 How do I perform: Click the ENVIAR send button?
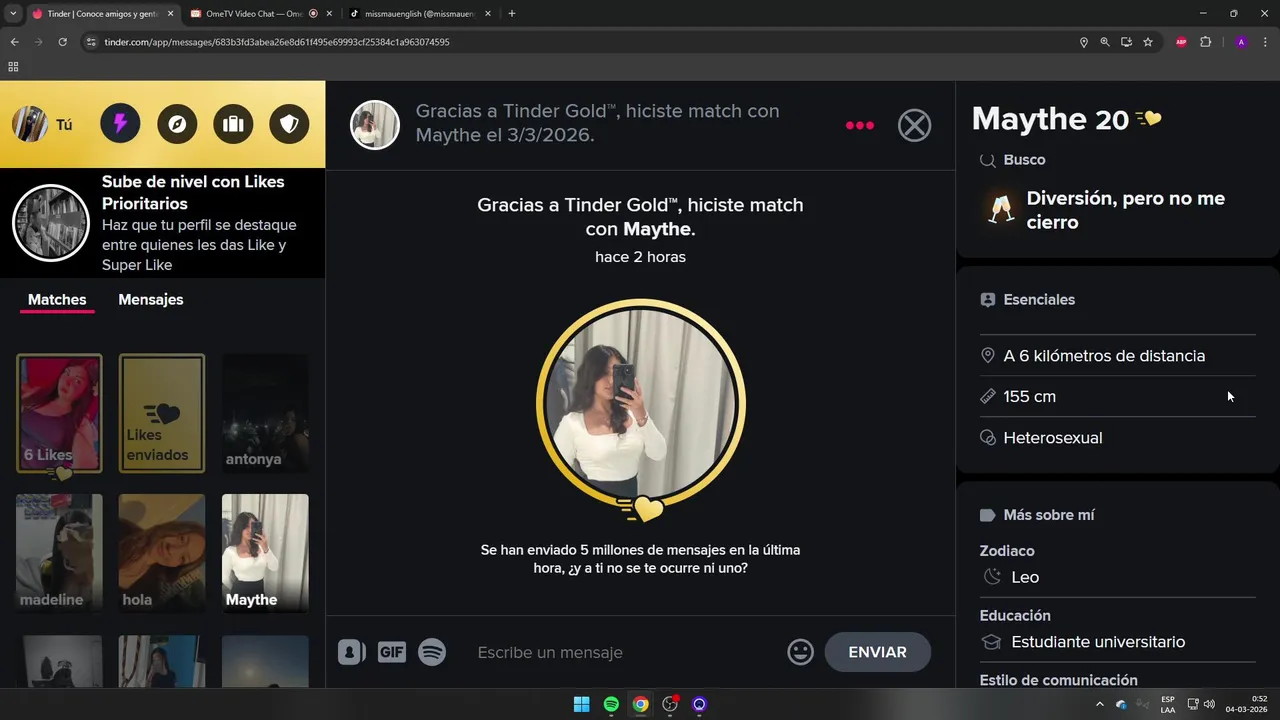tap(877, 652)
